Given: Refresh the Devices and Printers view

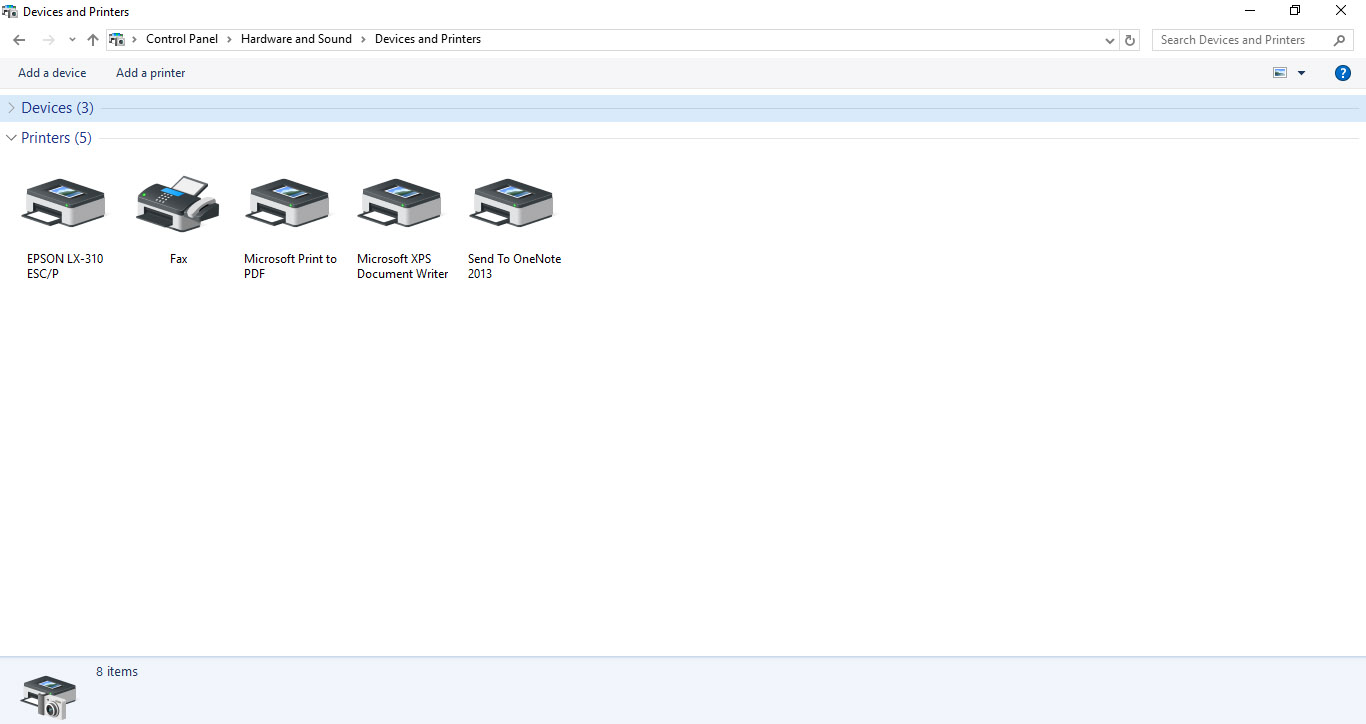Looking at the screenshot, I should tap(1130, 40).
